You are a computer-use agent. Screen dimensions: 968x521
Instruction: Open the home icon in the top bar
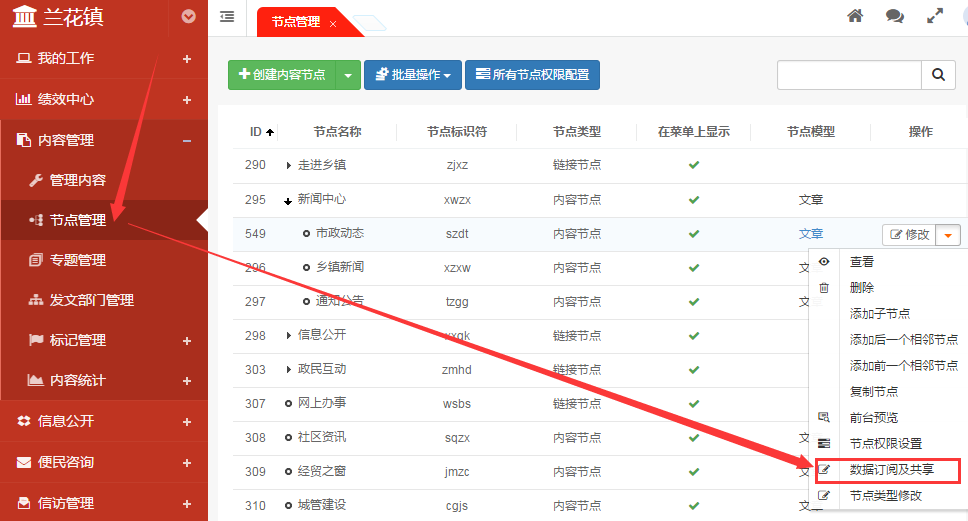[x=855, y=16]
